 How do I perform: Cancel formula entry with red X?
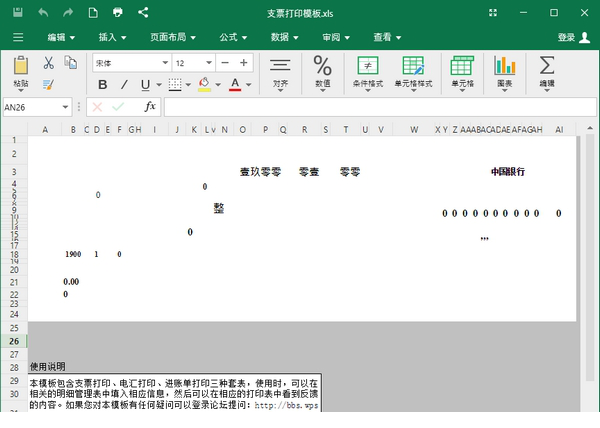(97, 107)
